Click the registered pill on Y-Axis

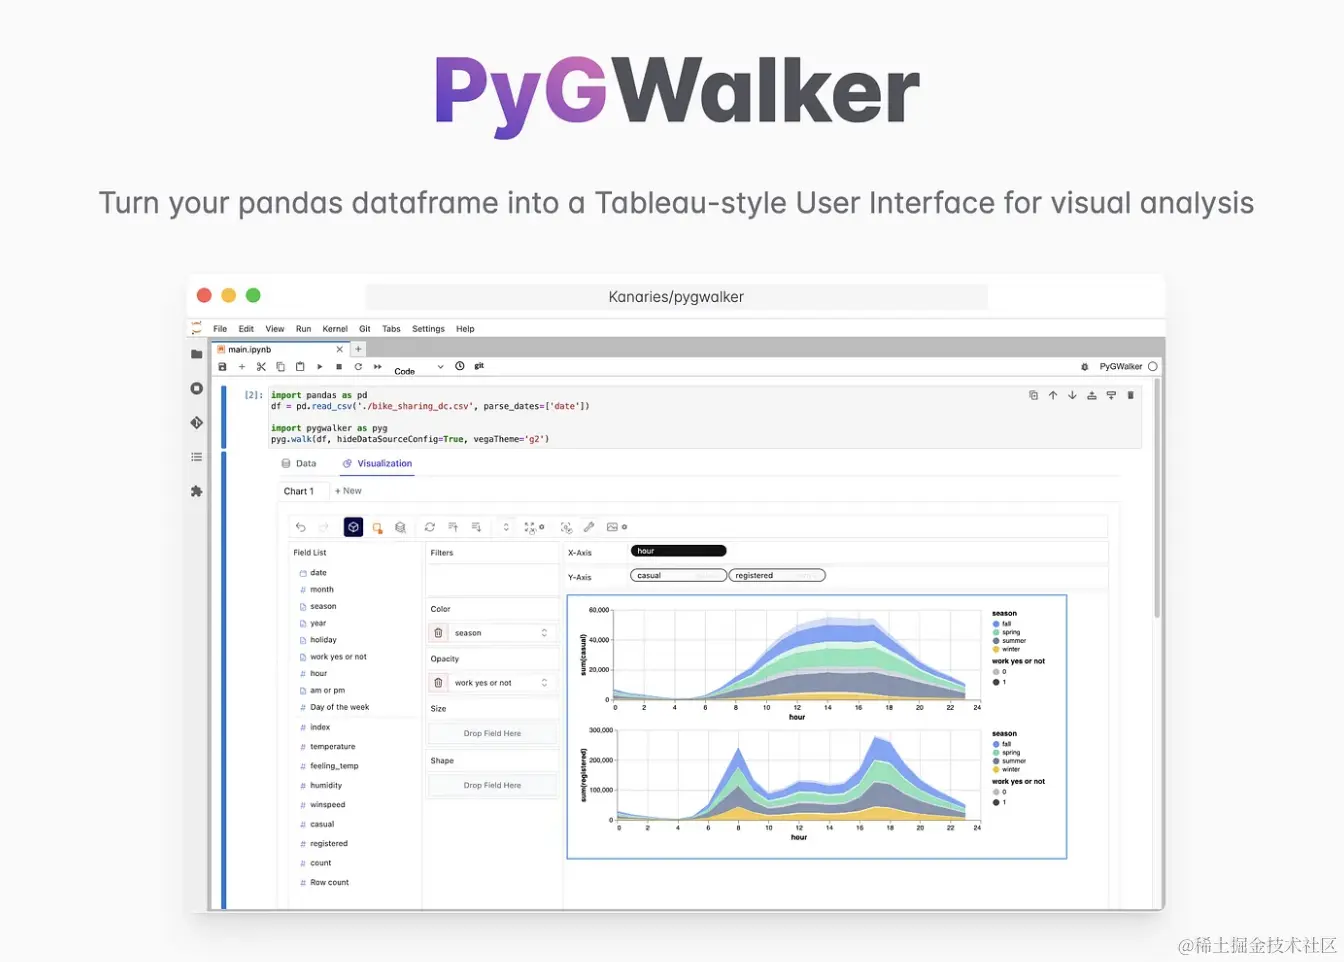tap(777, 576)
